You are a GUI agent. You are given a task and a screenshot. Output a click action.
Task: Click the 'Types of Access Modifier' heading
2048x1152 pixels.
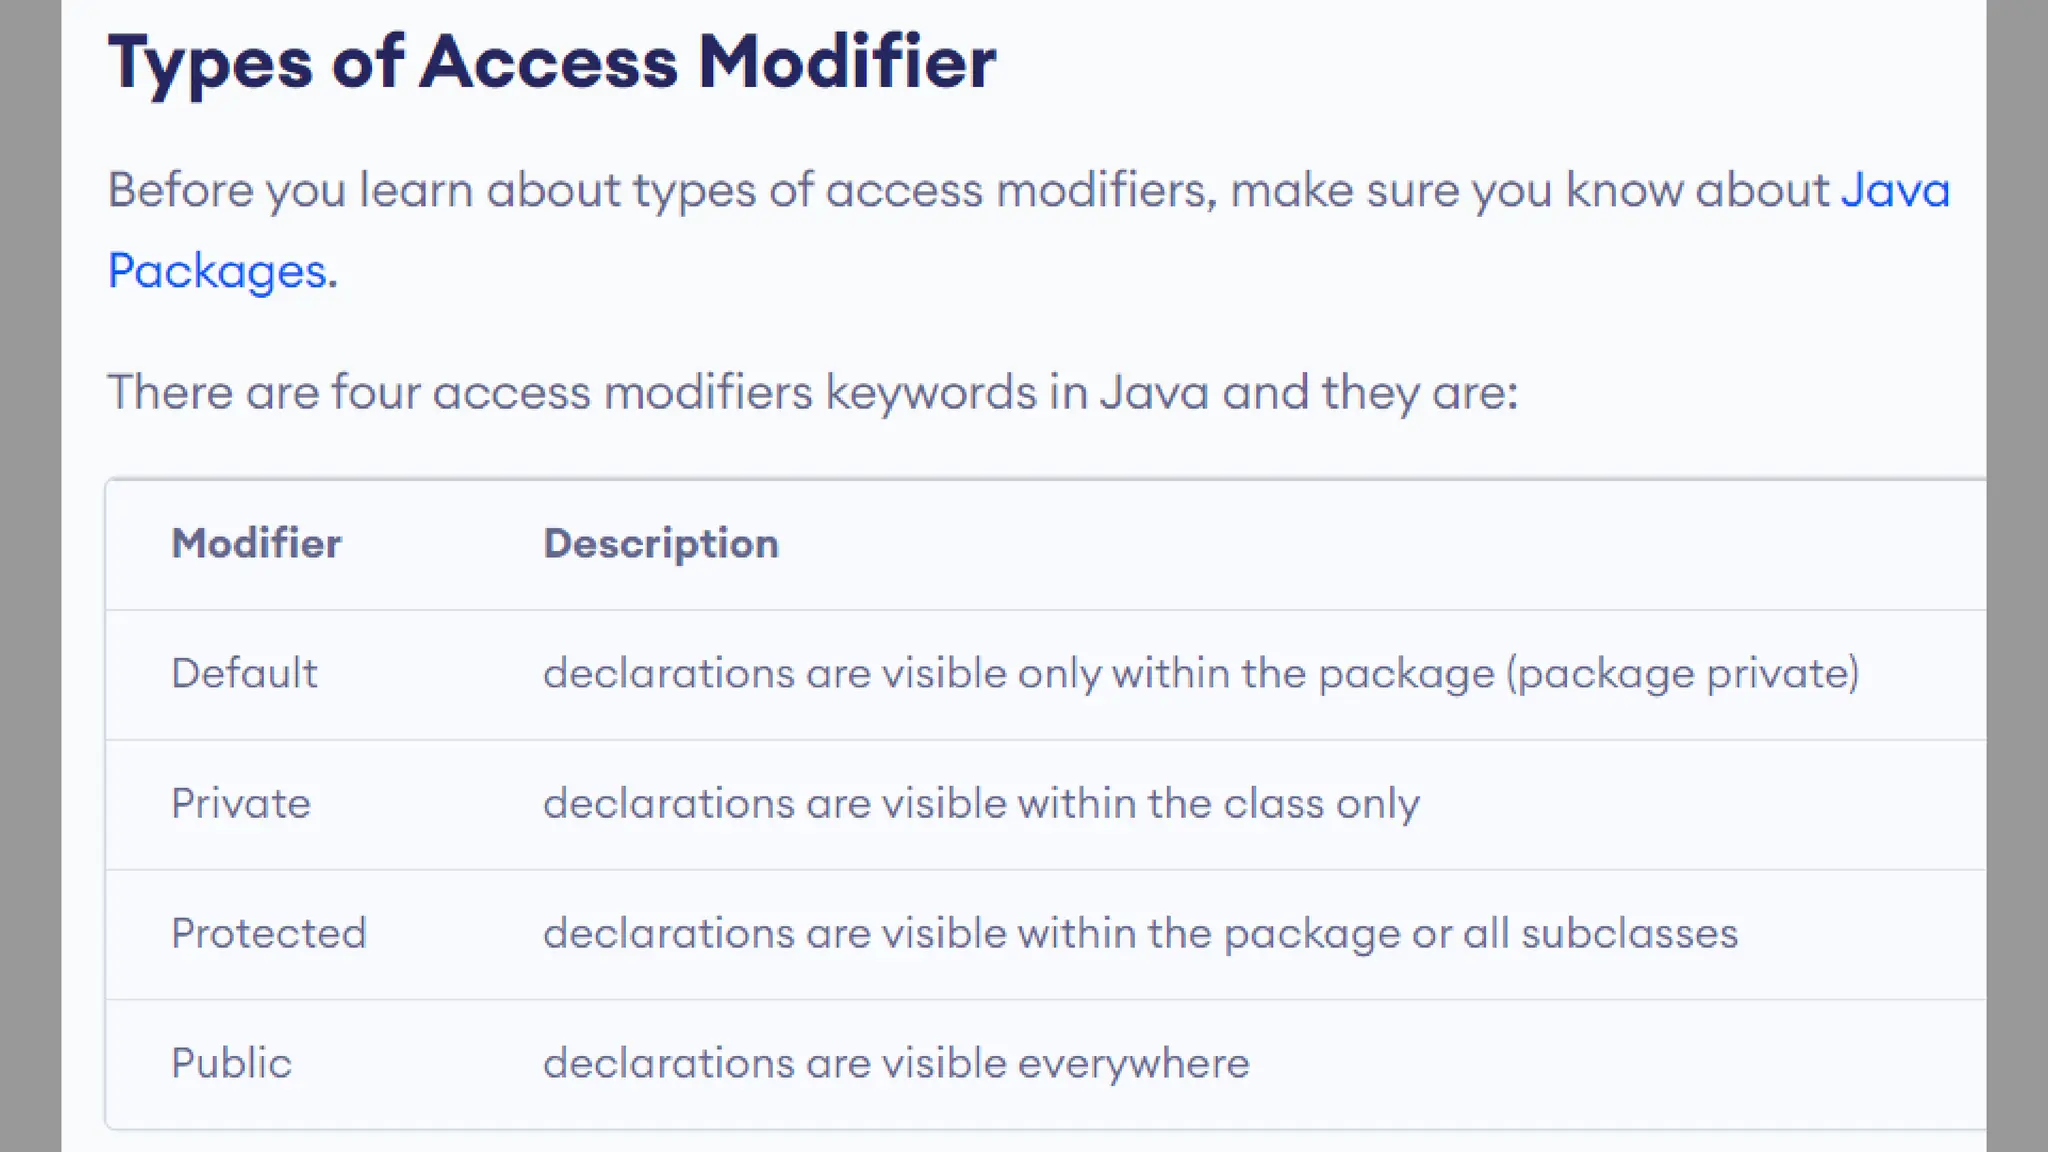click(551, 62)
